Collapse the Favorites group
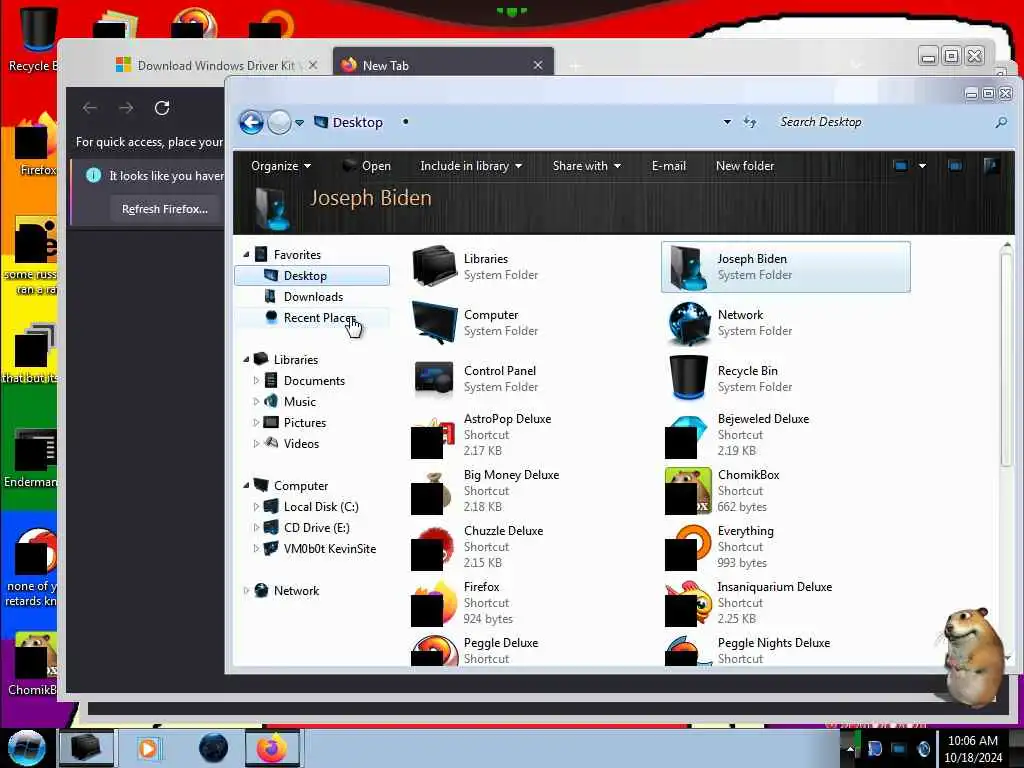The height and width of the screenshot is (768, 1024). 246,254
